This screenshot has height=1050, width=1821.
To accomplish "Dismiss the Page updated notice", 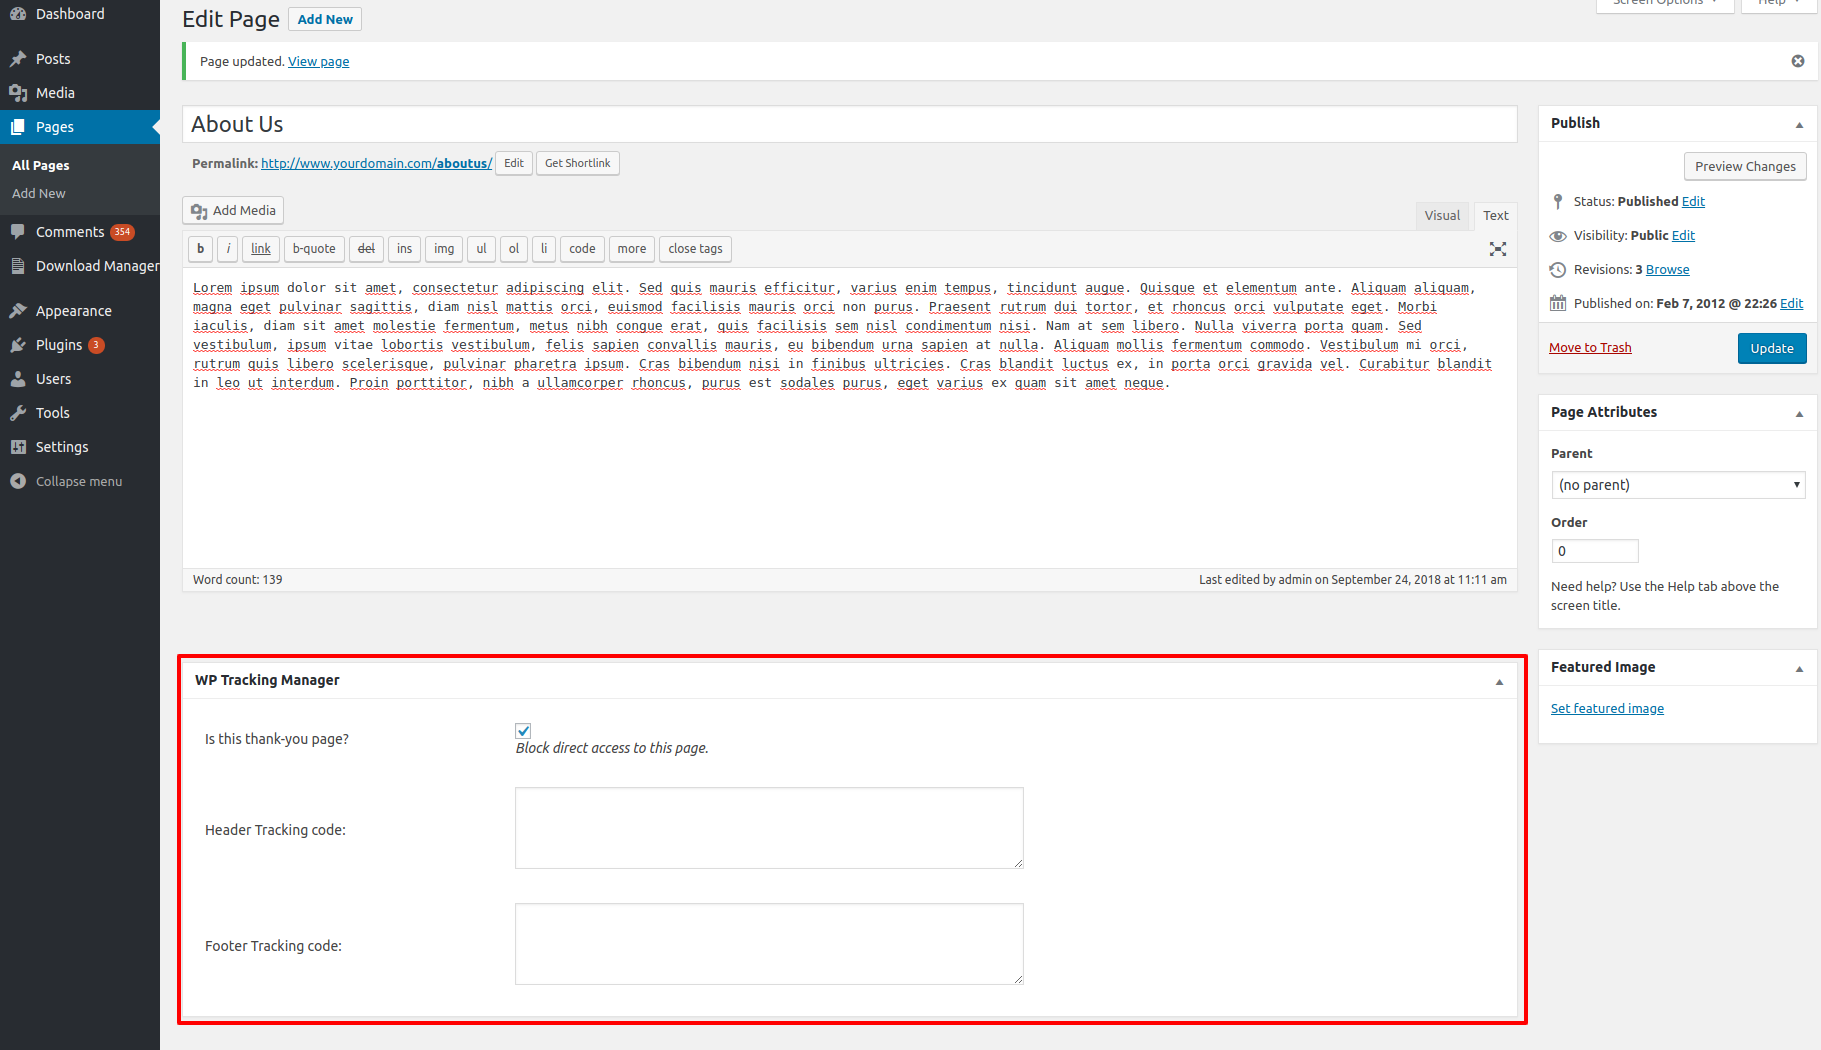I will [1798, 61].
